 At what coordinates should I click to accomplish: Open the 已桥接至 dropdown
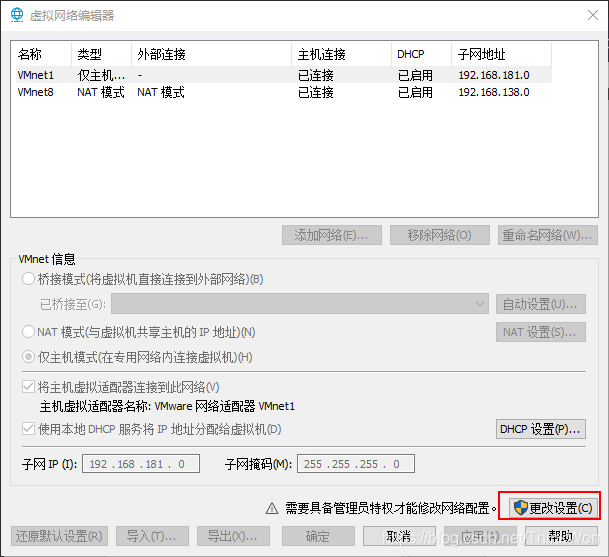pyautogui.click(x=300, y=304)
